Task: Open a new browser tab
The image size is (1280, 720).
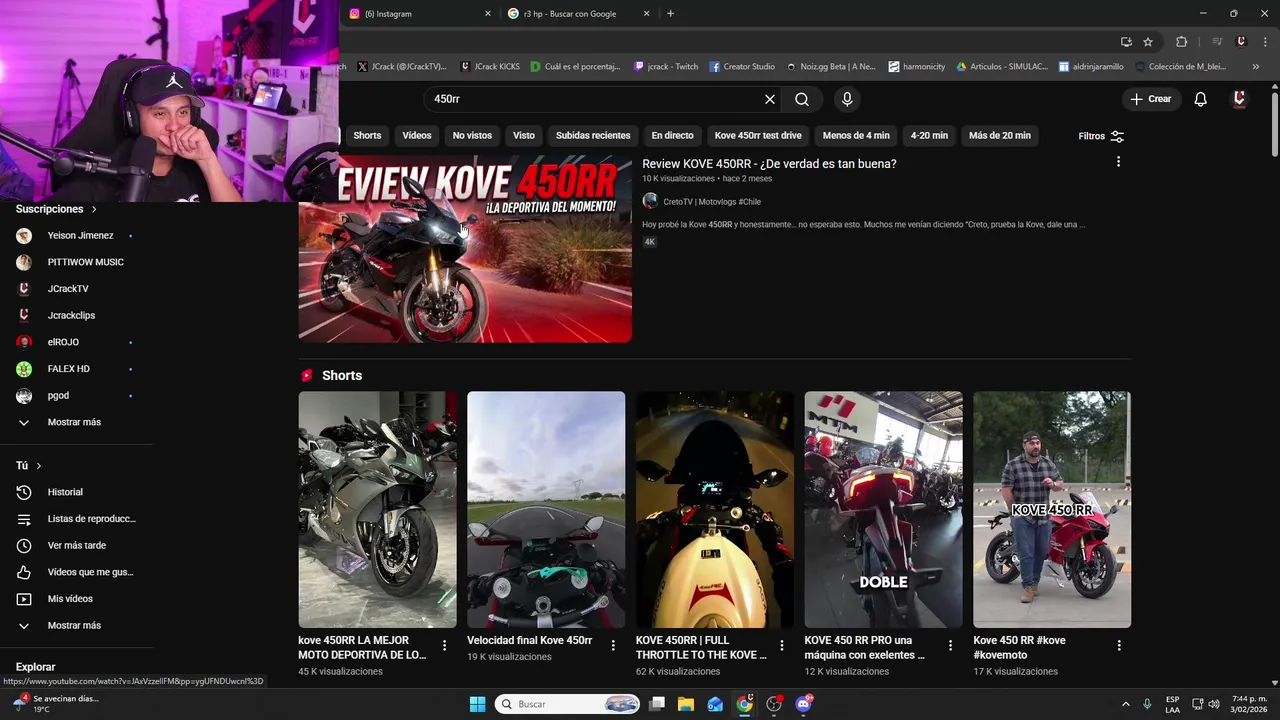Action: (x=670, y=14)
